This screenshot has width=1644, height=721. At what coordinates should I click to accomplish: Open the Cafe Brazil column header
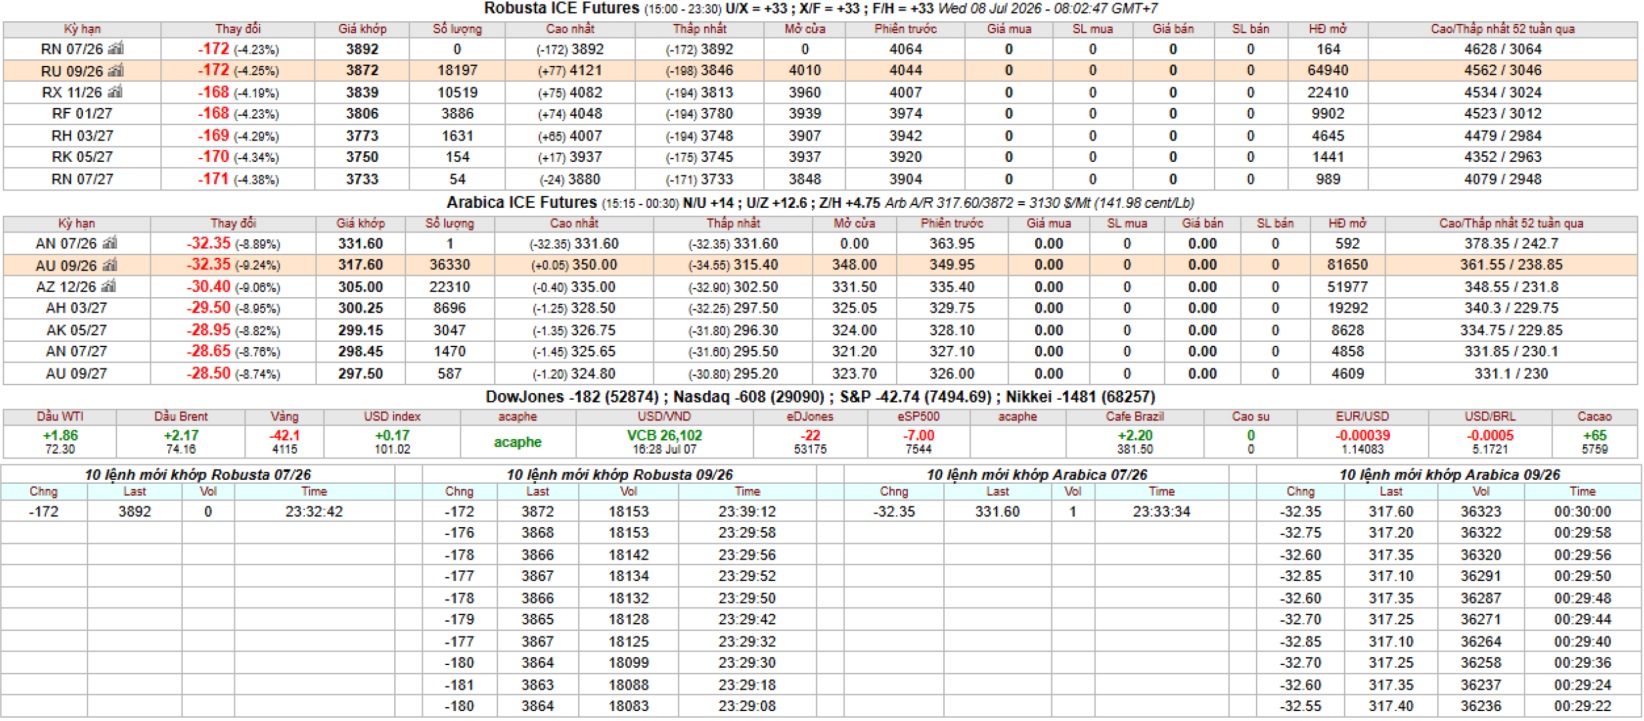(1134, 416)
